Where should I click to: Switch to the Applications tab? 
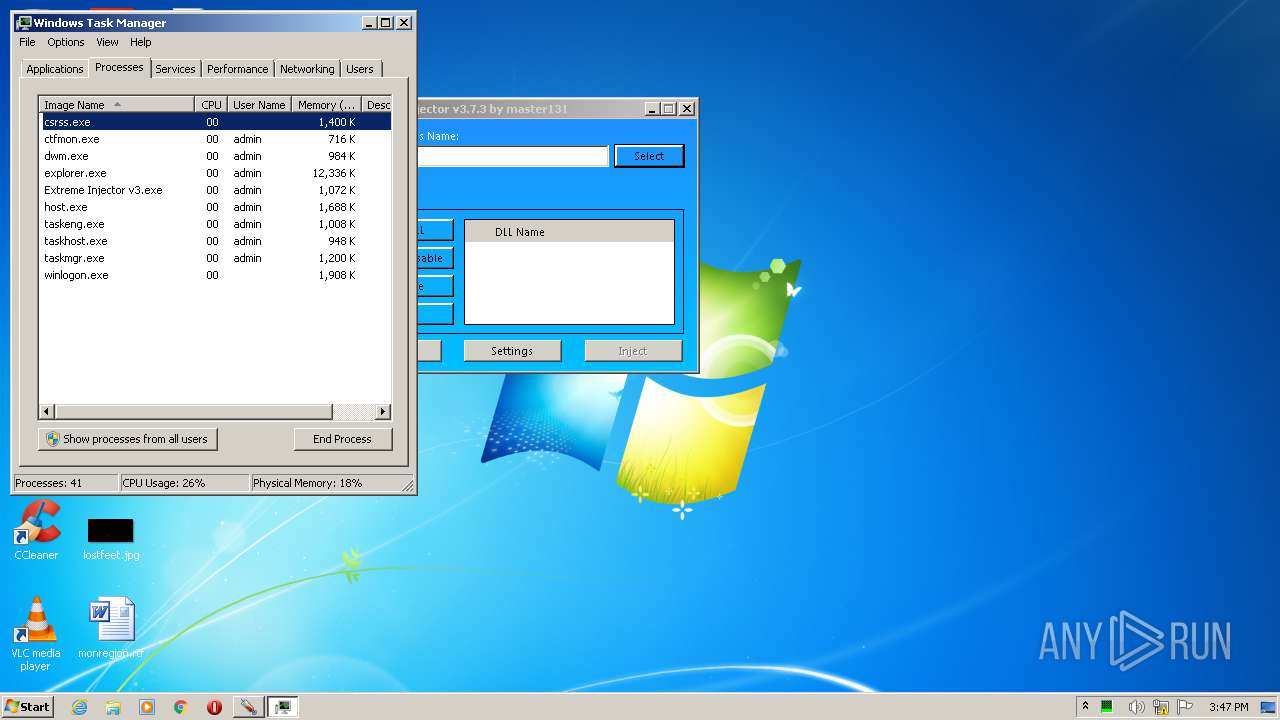click(54, 69)
